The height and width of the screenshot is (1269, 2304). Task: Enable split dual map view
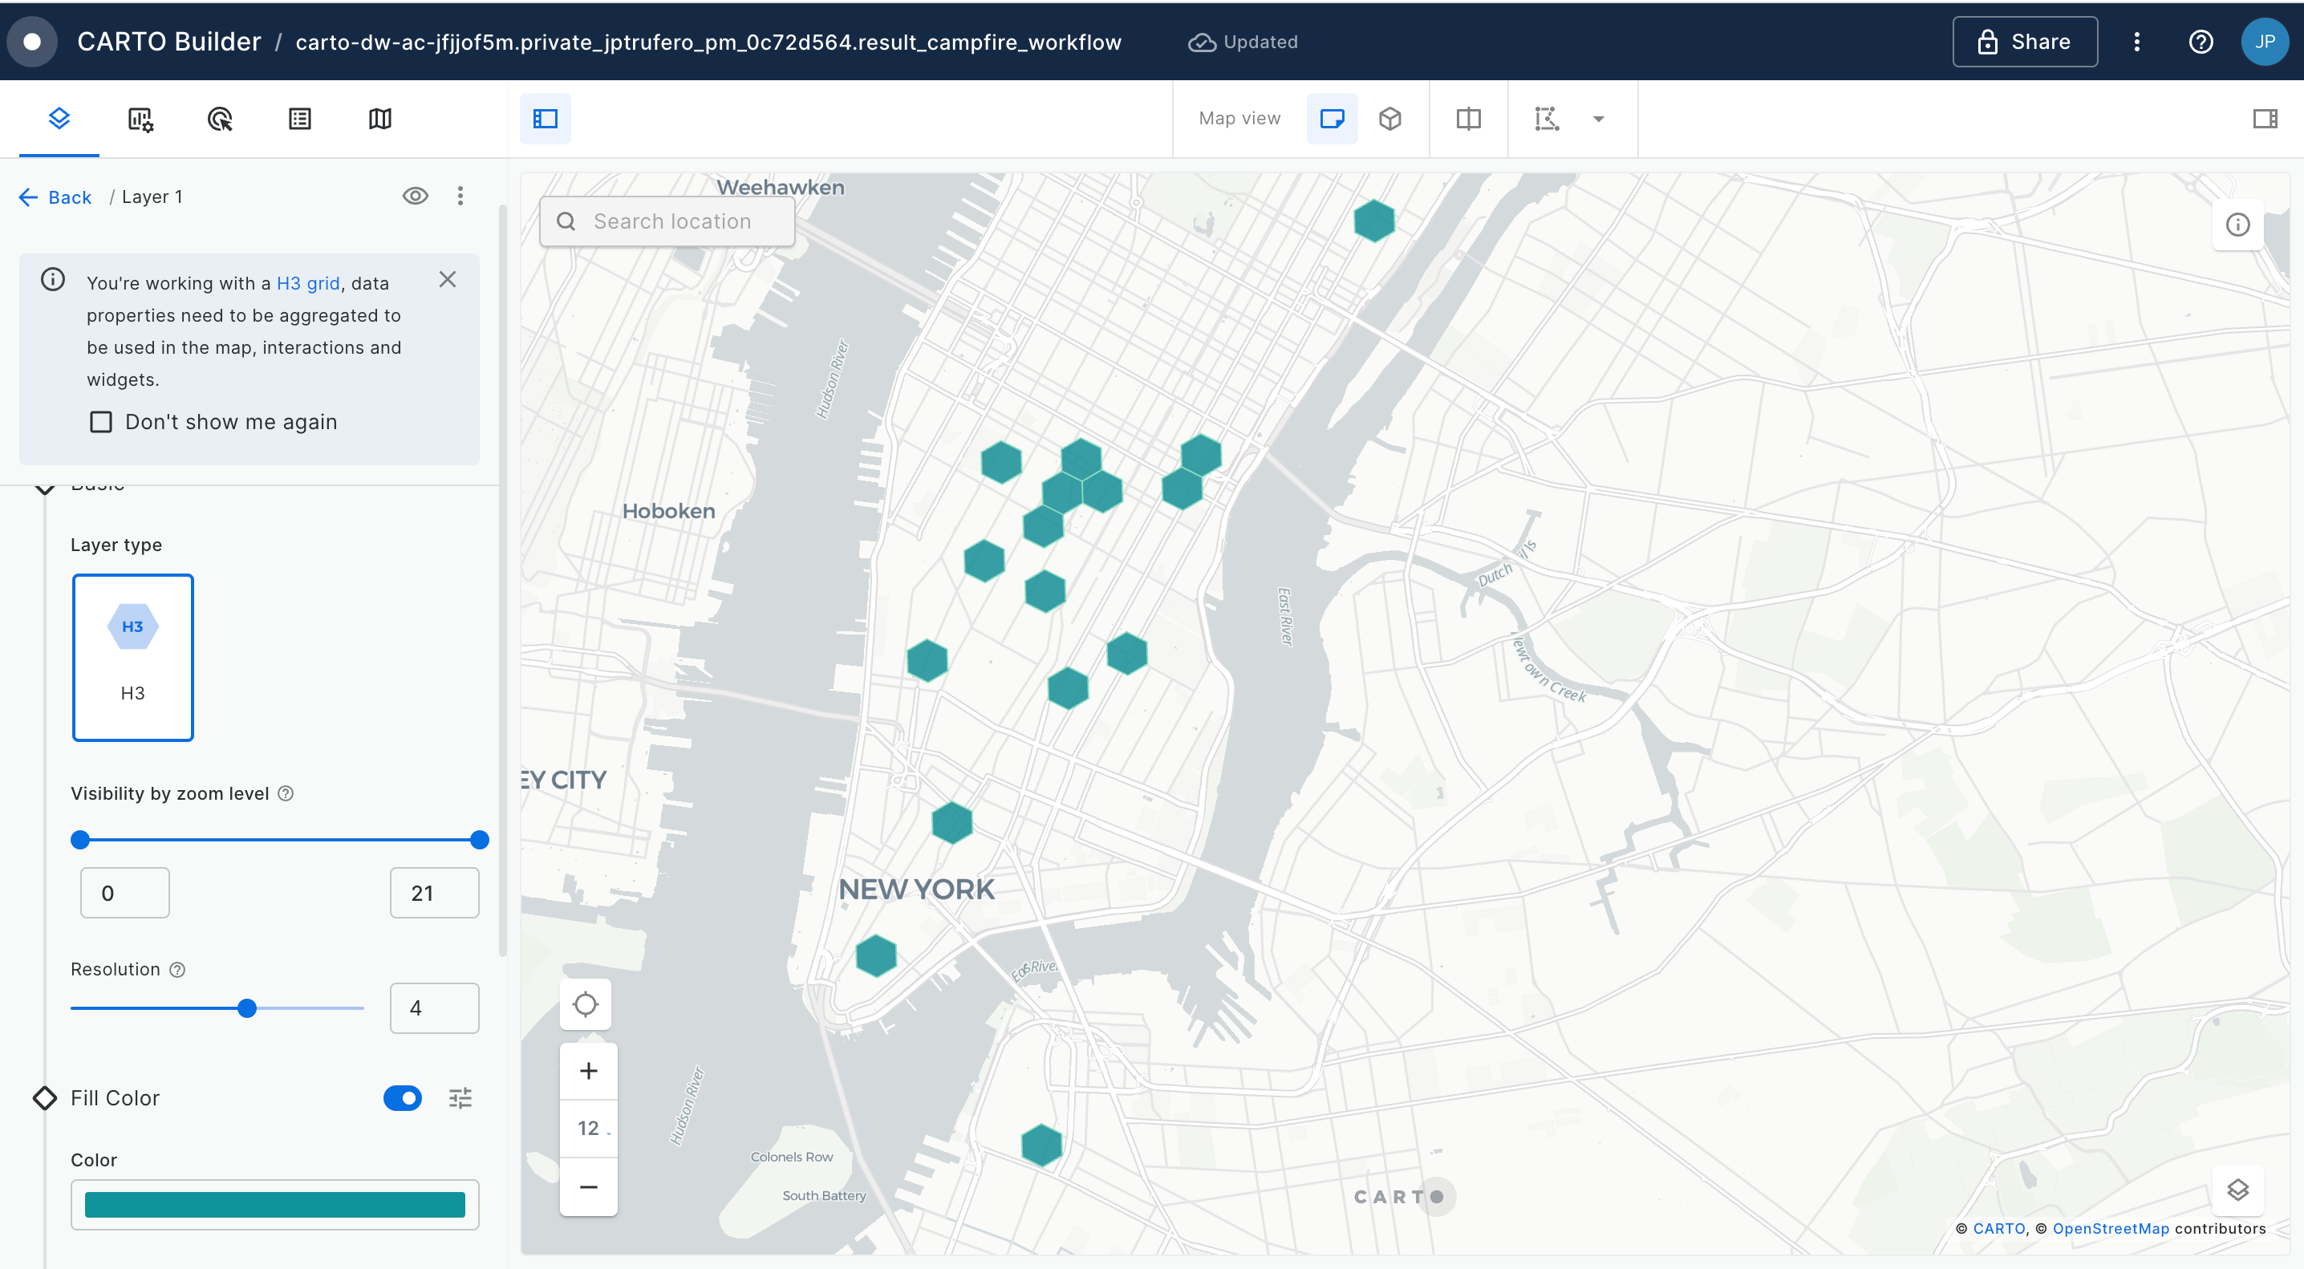pyautogui.click(x=1468, y=119)
